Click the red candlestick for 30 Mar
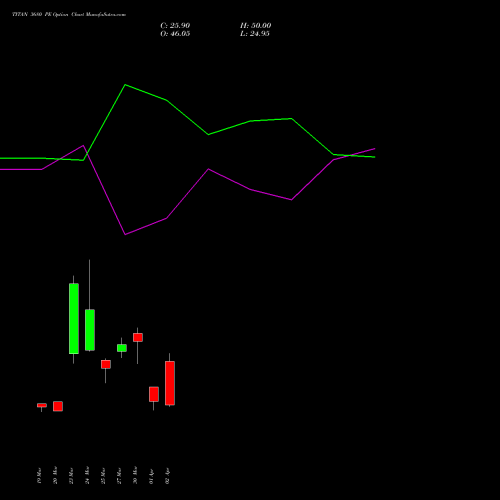This screenshot has height=500, width=500. pos(138,337)
